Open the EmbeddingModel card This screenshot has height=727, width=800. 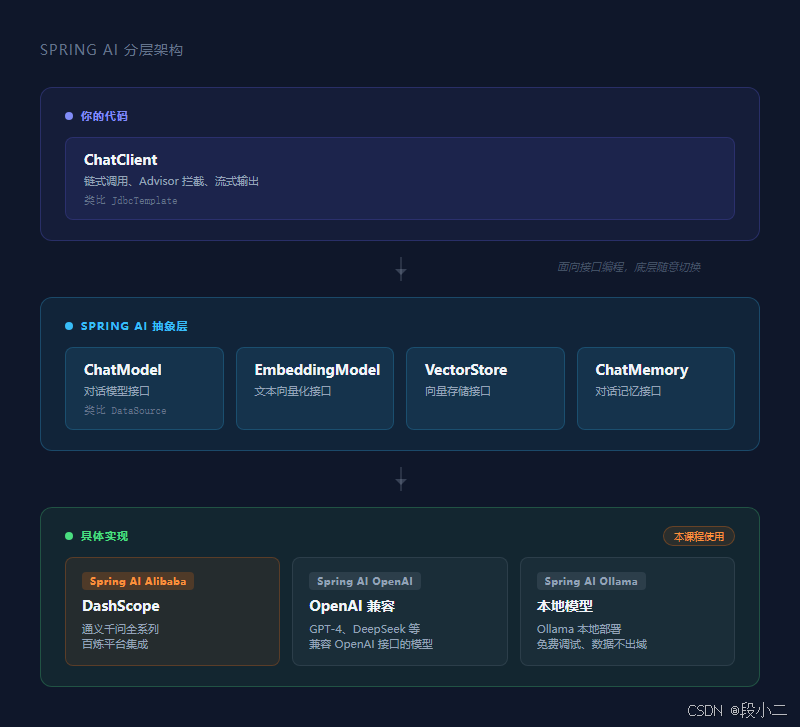coord(315,389)
